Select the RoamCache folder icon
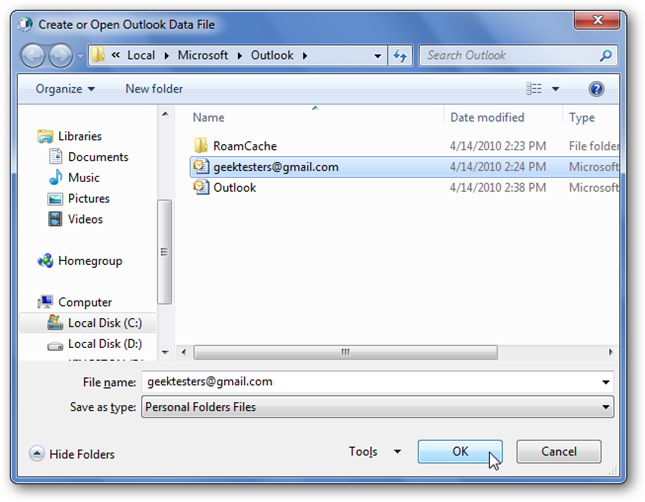 (x=201, y=145)
